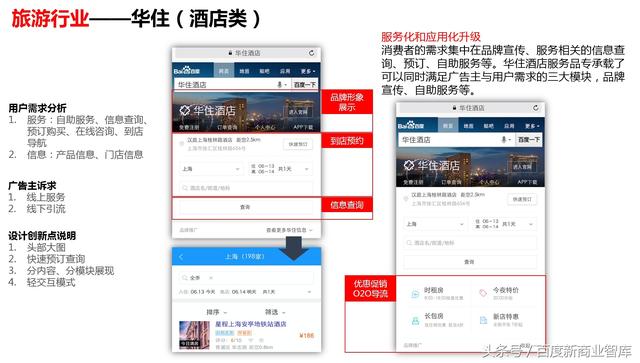The image size is (640, 363).
Task: Click 华住 logo emblem on right phone banner
Action: [x=409, y=165]
